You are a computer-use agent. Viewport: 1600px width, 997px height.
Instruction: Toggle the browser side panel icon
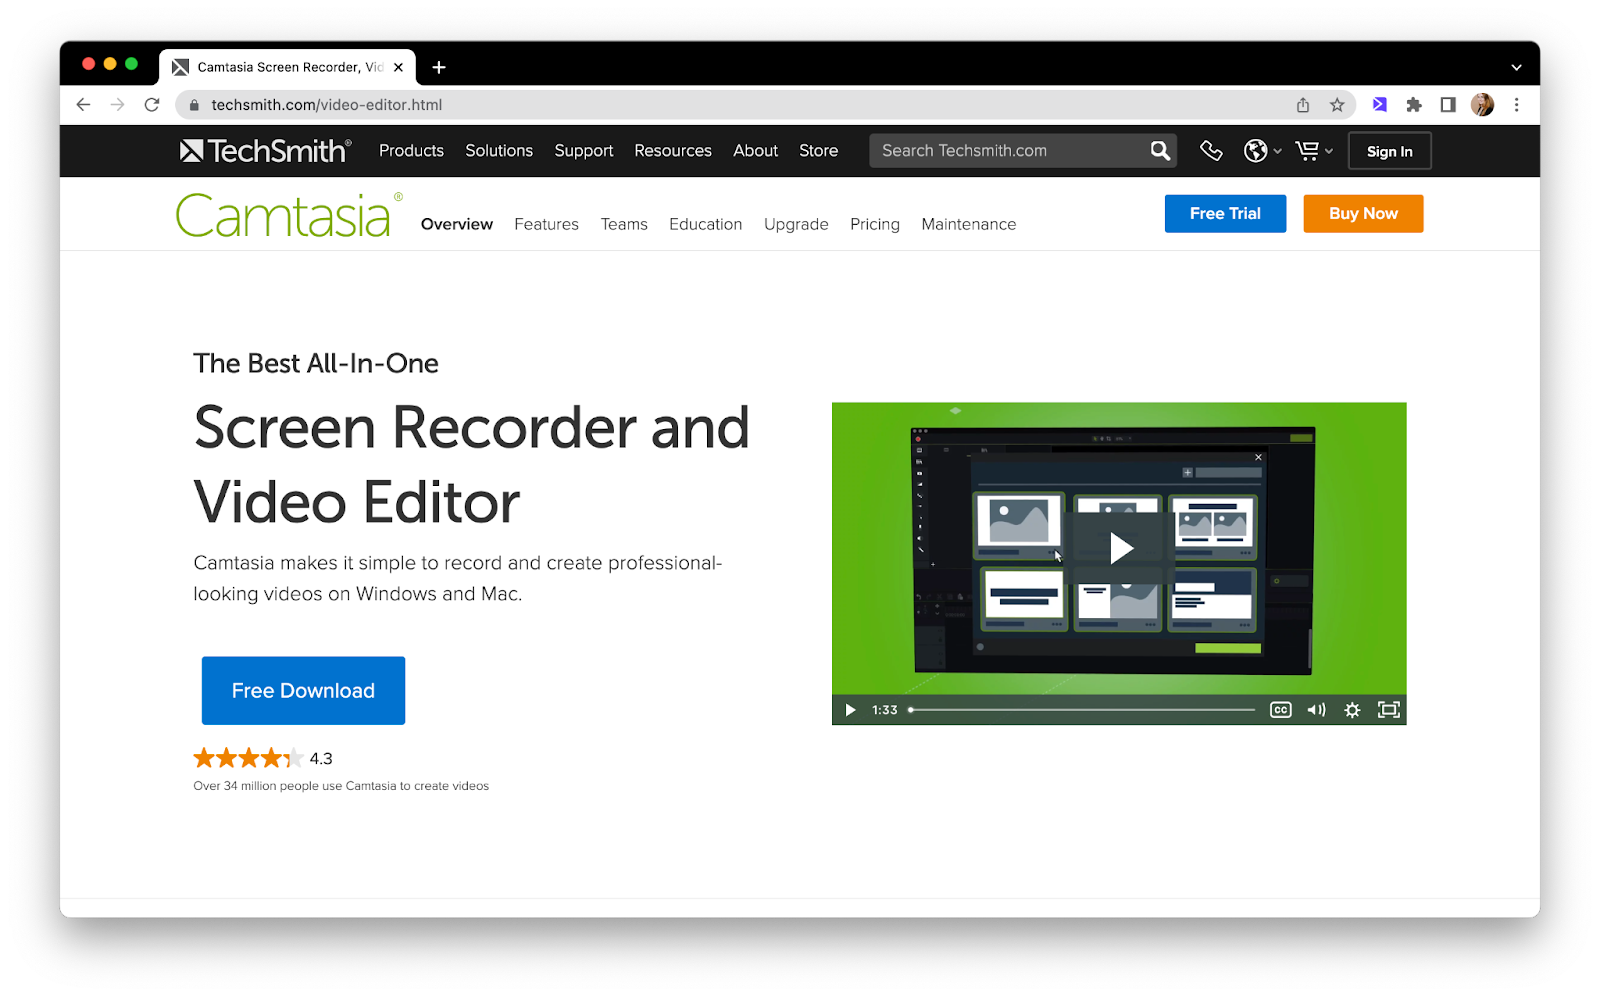pos(1448,105)
